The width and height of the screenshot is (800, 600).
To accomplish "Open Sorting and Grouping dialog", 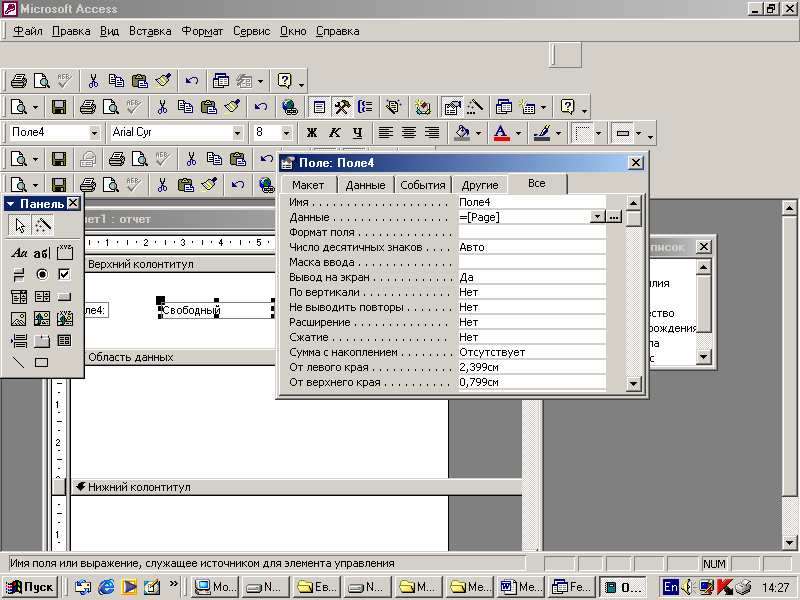I will click(365, 107).
